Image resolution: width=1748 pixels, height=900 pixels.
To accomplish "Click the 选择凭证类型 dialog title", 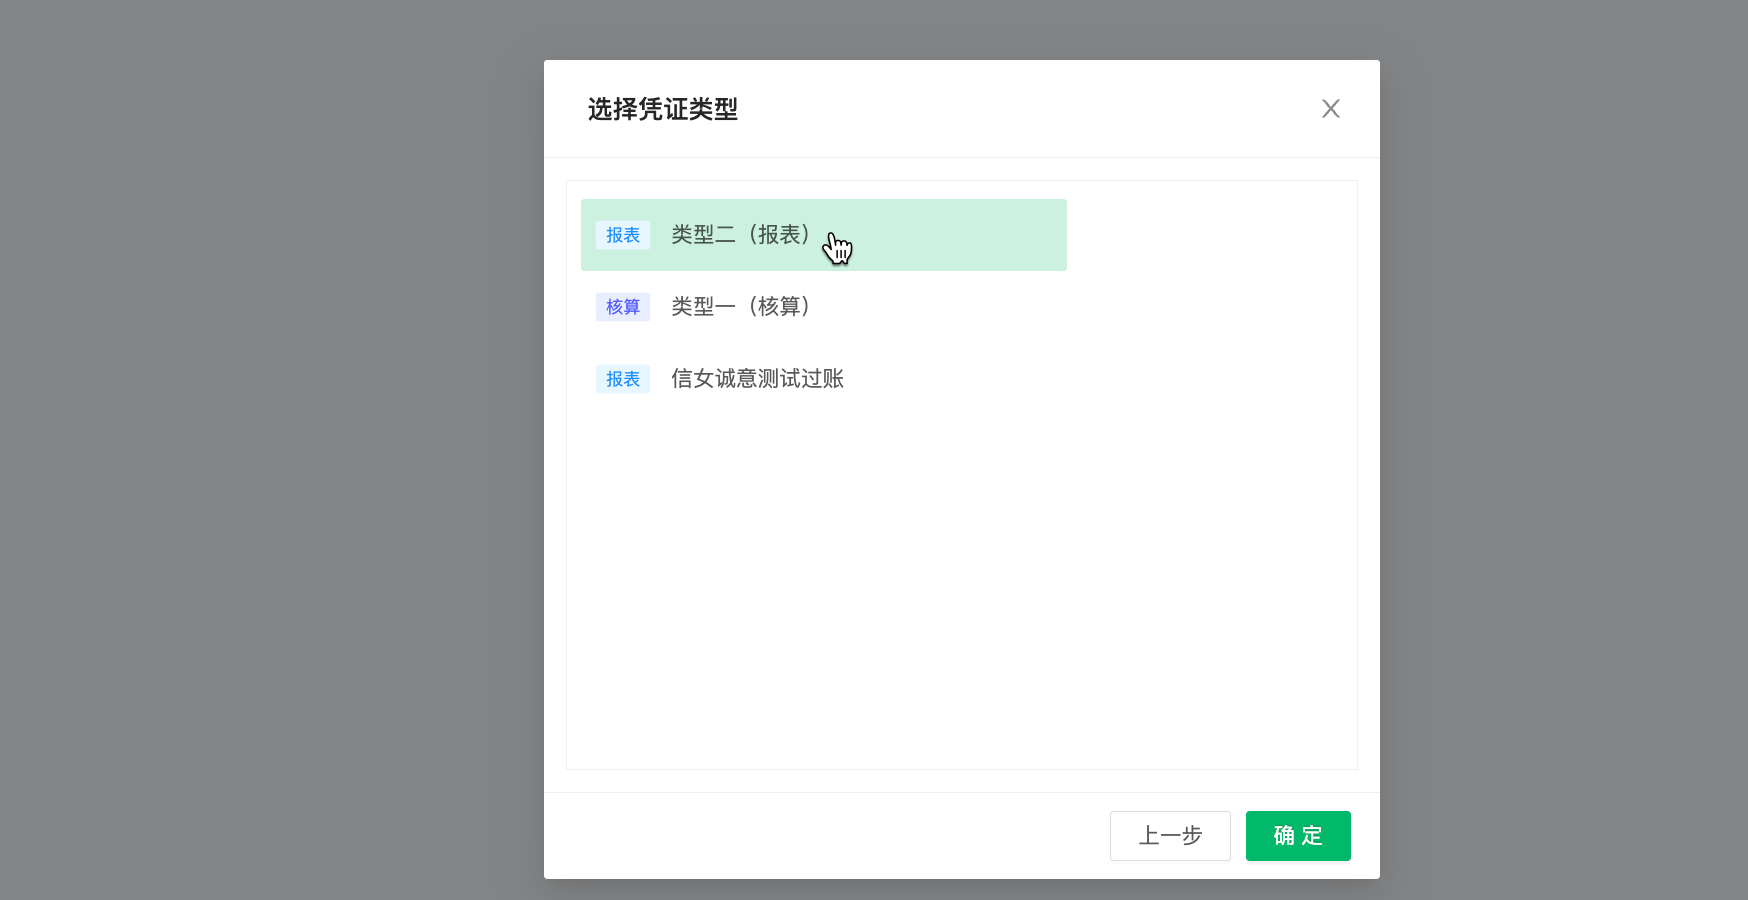I will pos(662,109).
